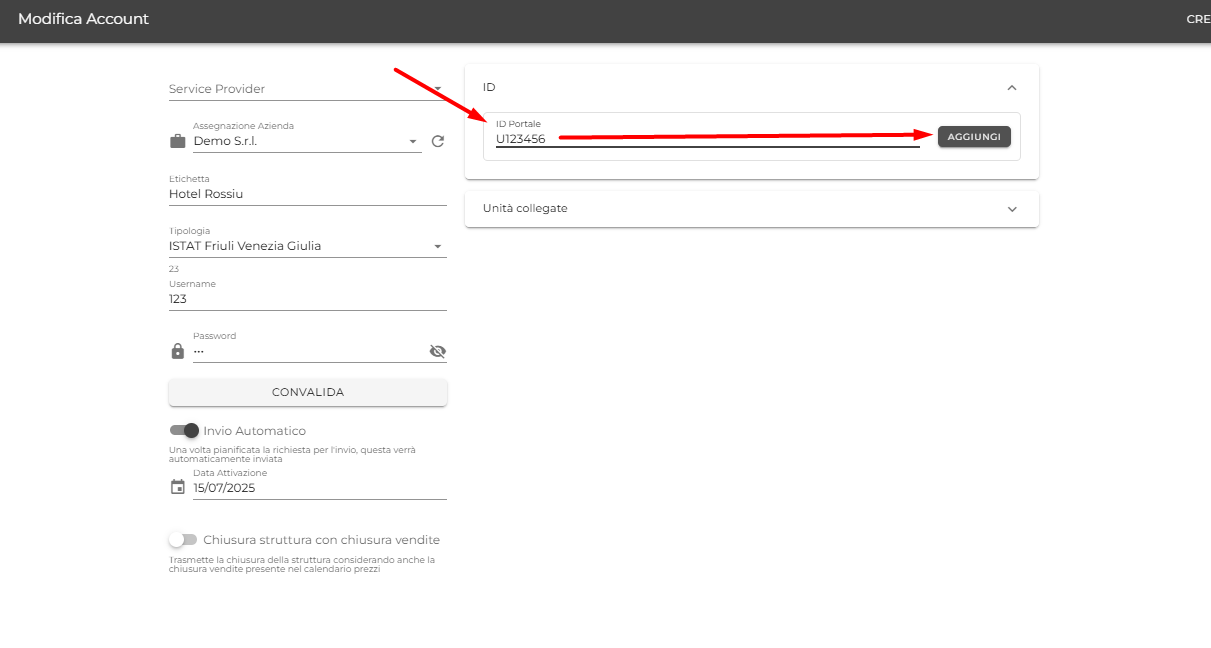Image resolution: width=1211 pixels, height=648 pixels.
Task: Click the briefcase company icon
Action: click(178, 141)
